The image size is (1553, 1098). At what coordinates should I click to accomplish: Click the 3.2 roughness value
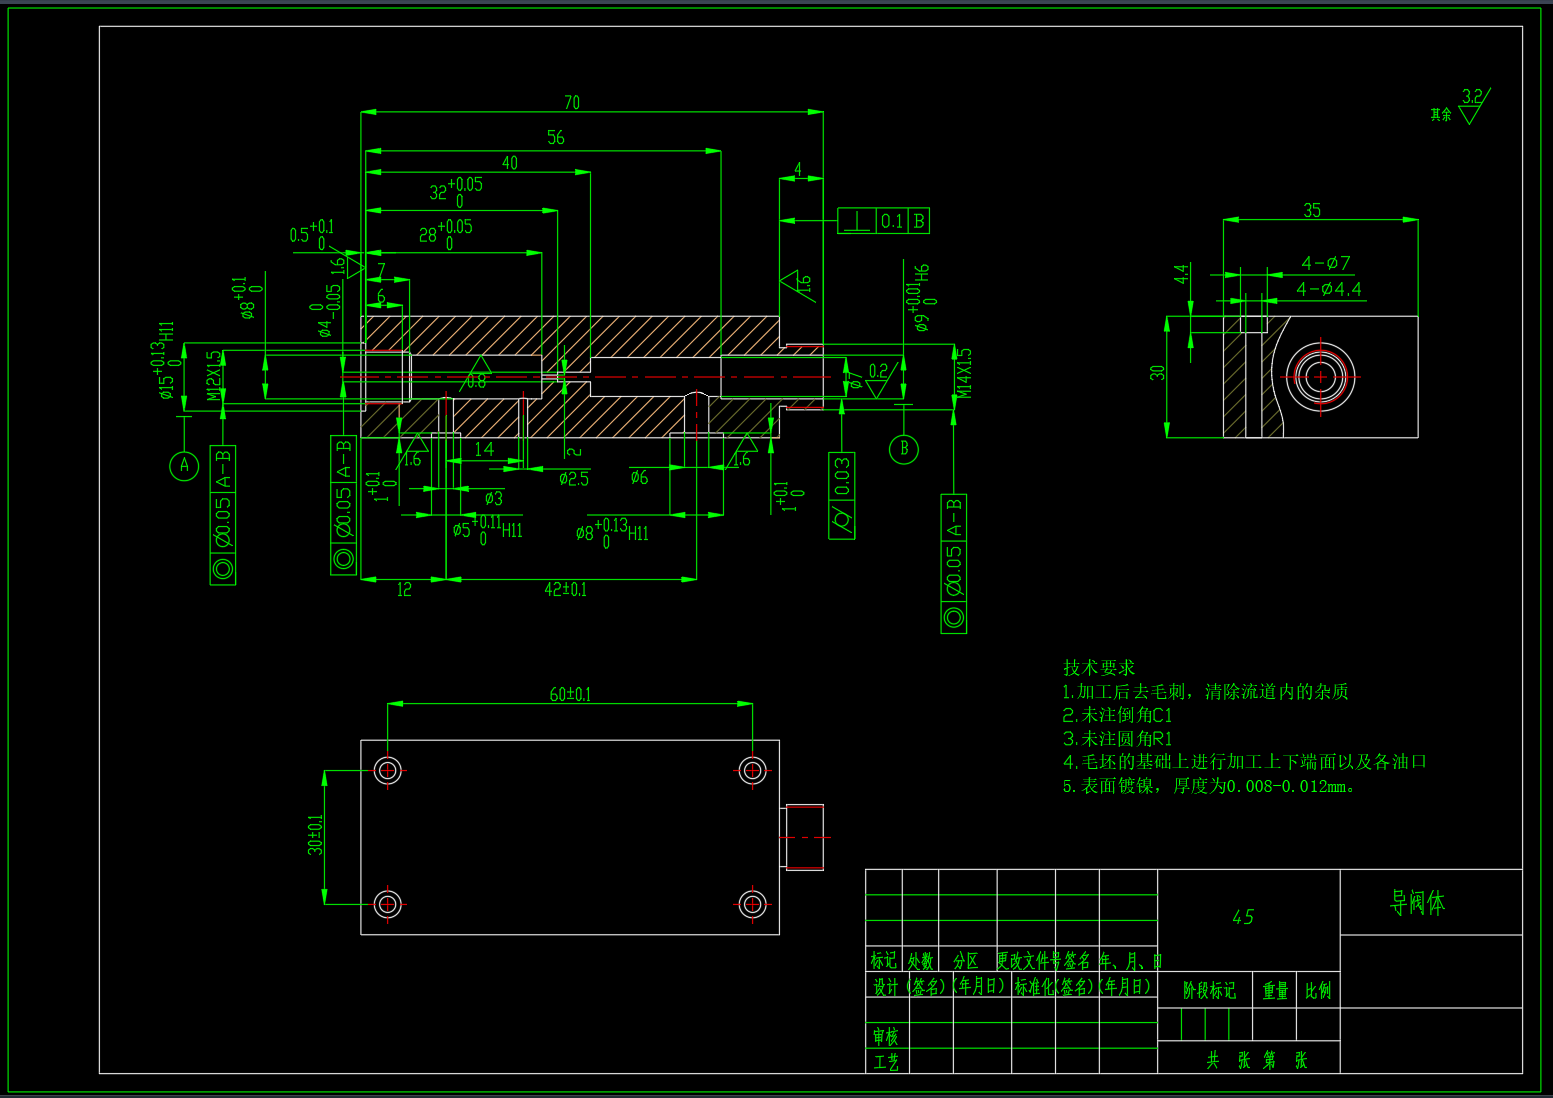coord(1472,97)
